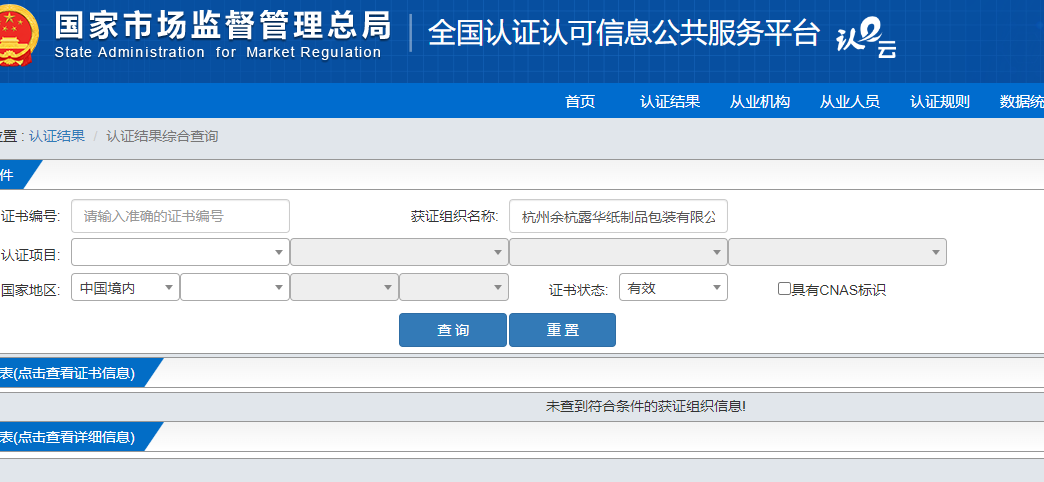Click the 认证结果 breadcrumb link
Viewport: 1044px width, 482px height.
[57, 136]
